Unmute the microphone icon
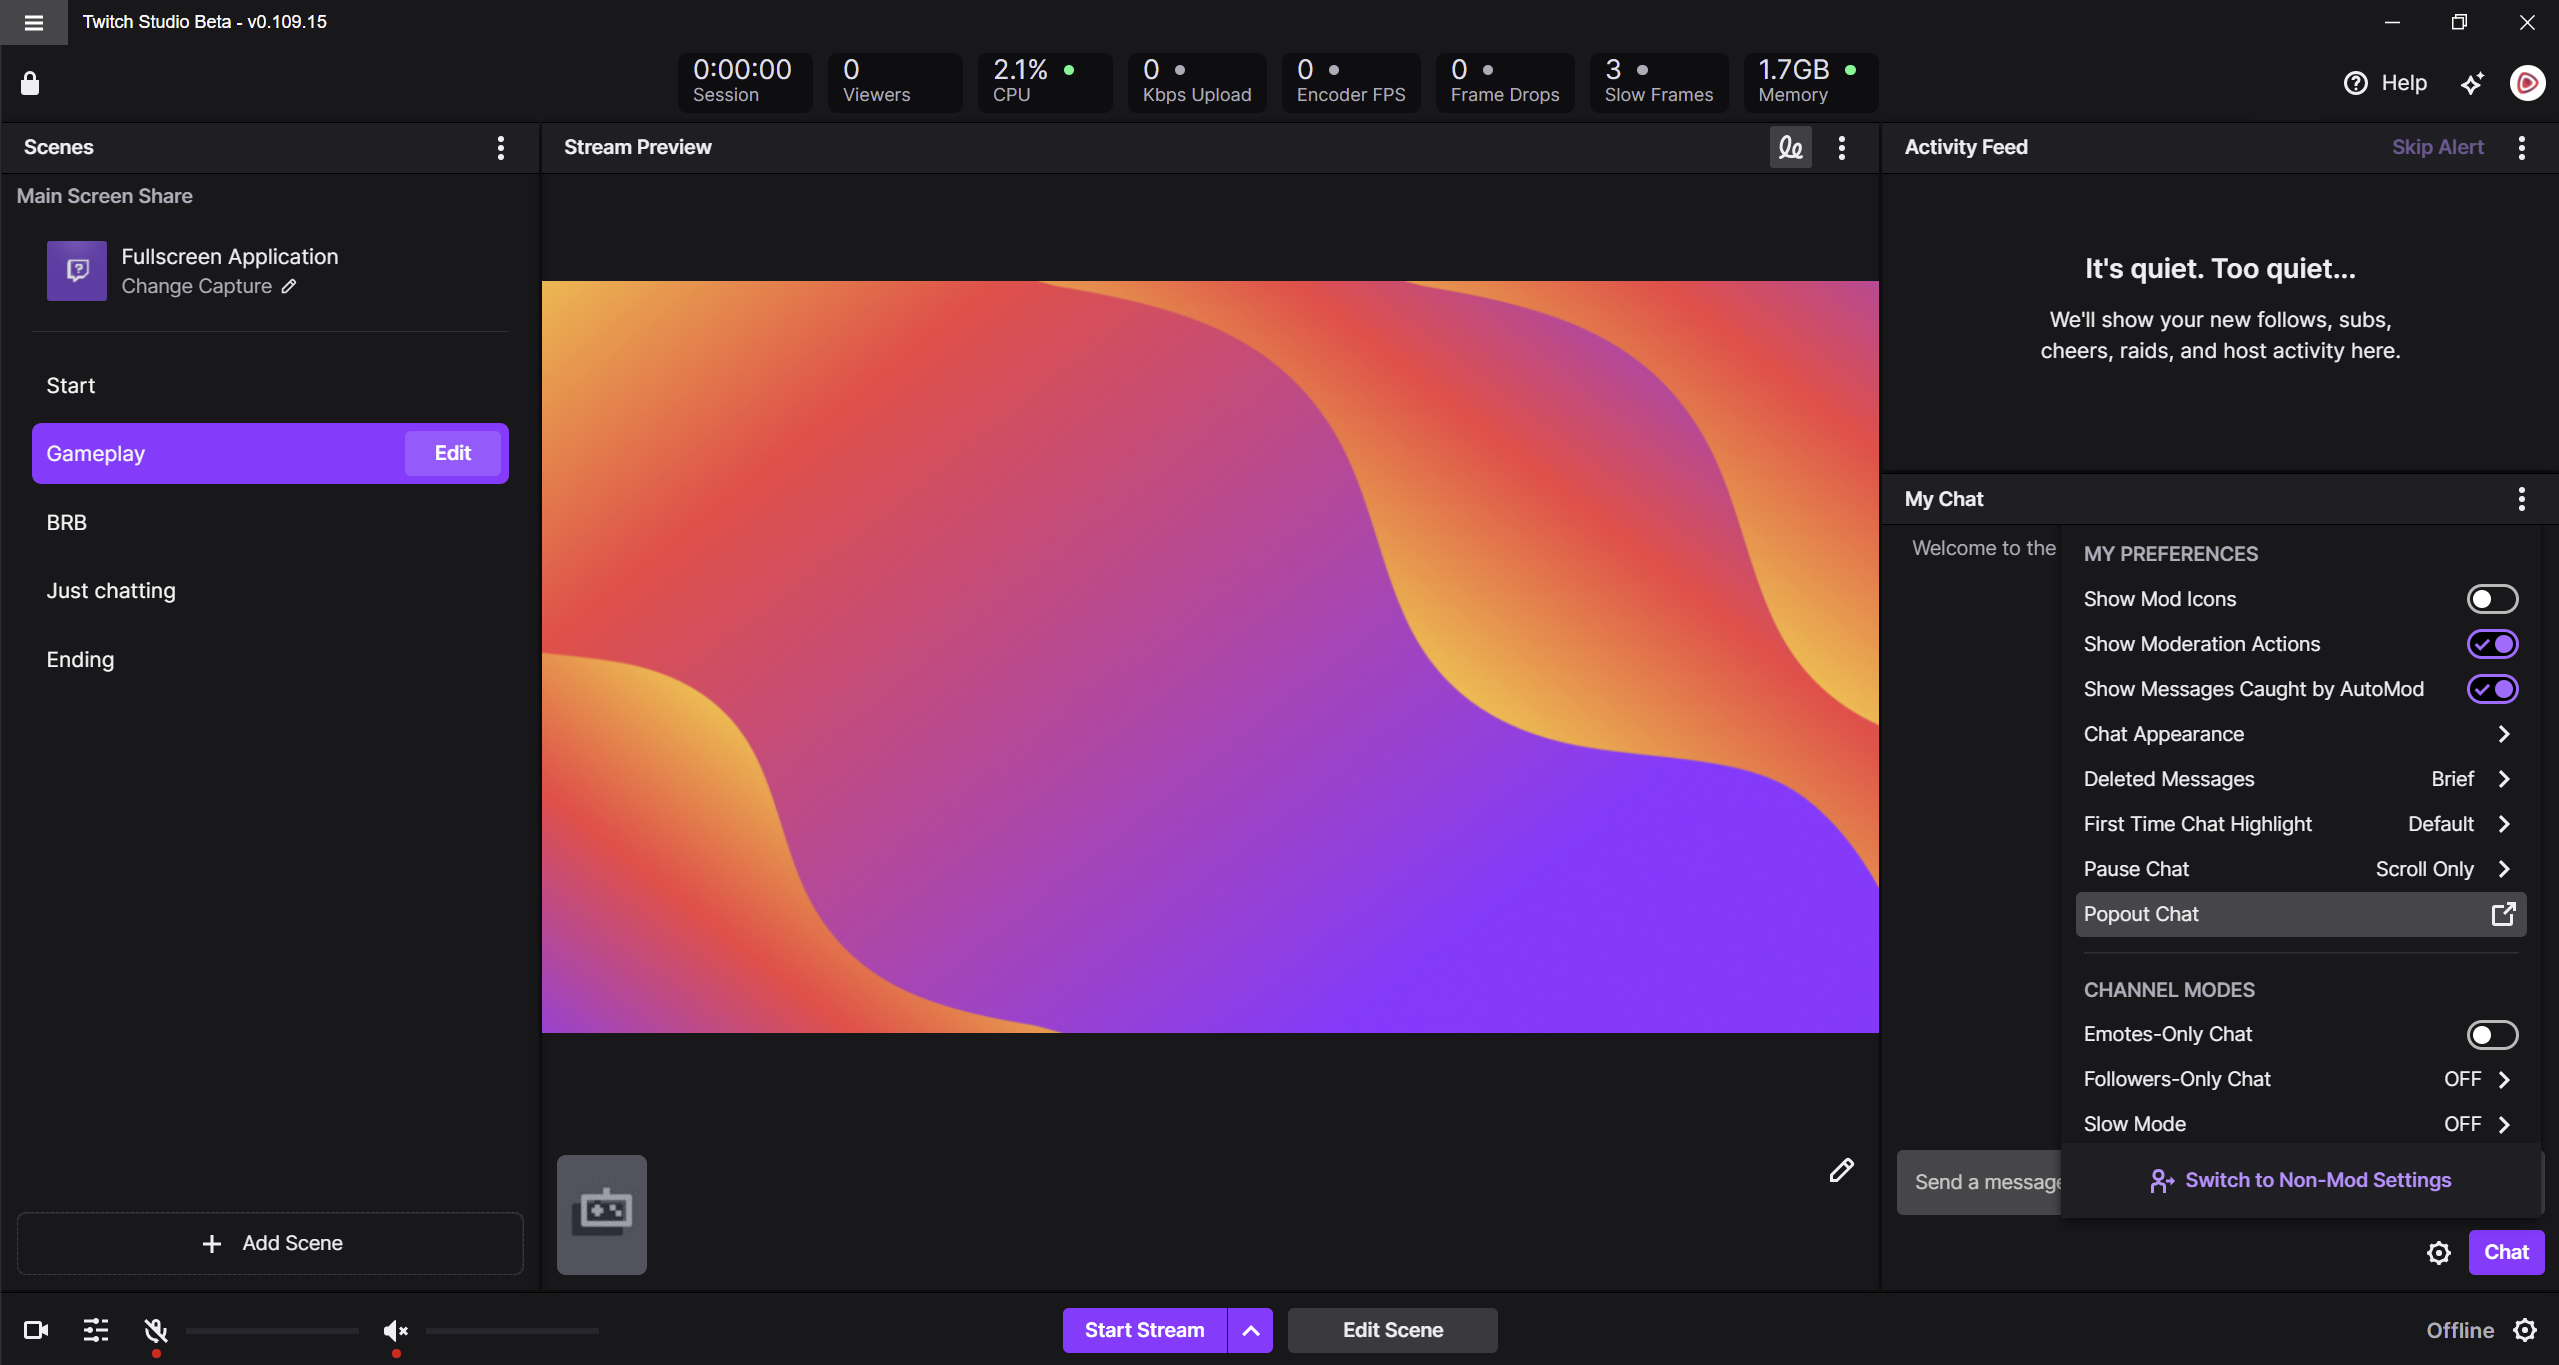 [x=156, y=1330]
